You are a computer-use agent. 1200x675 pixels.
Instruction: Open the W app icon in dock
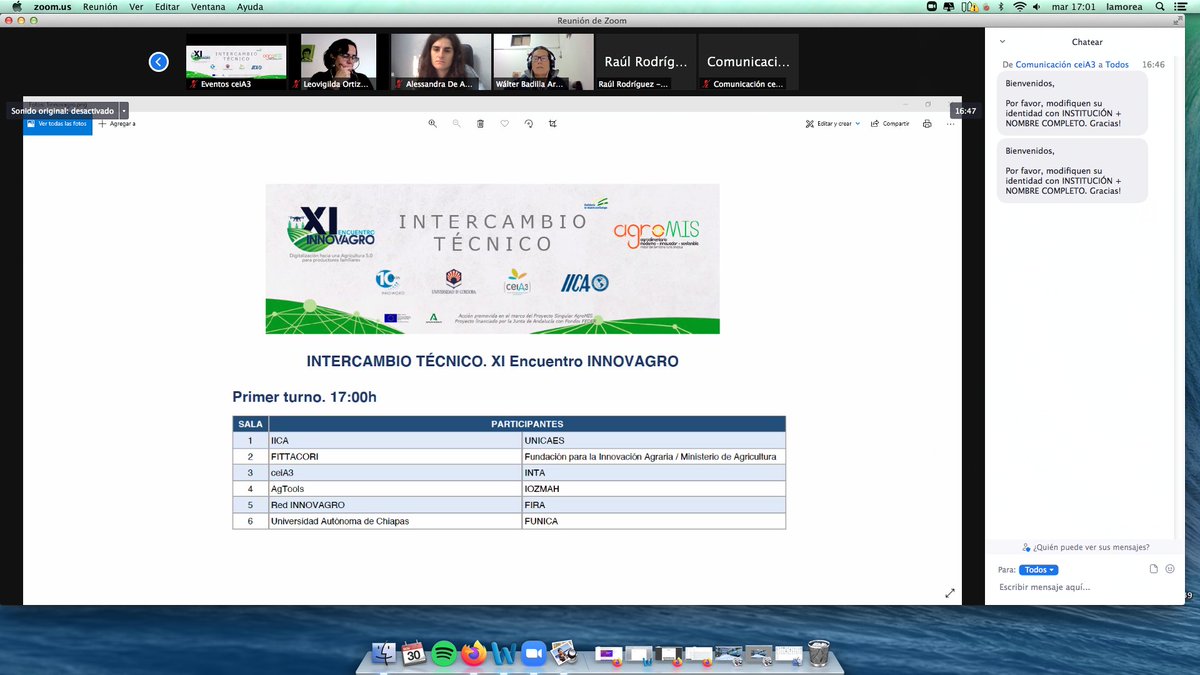click(505, 654)
